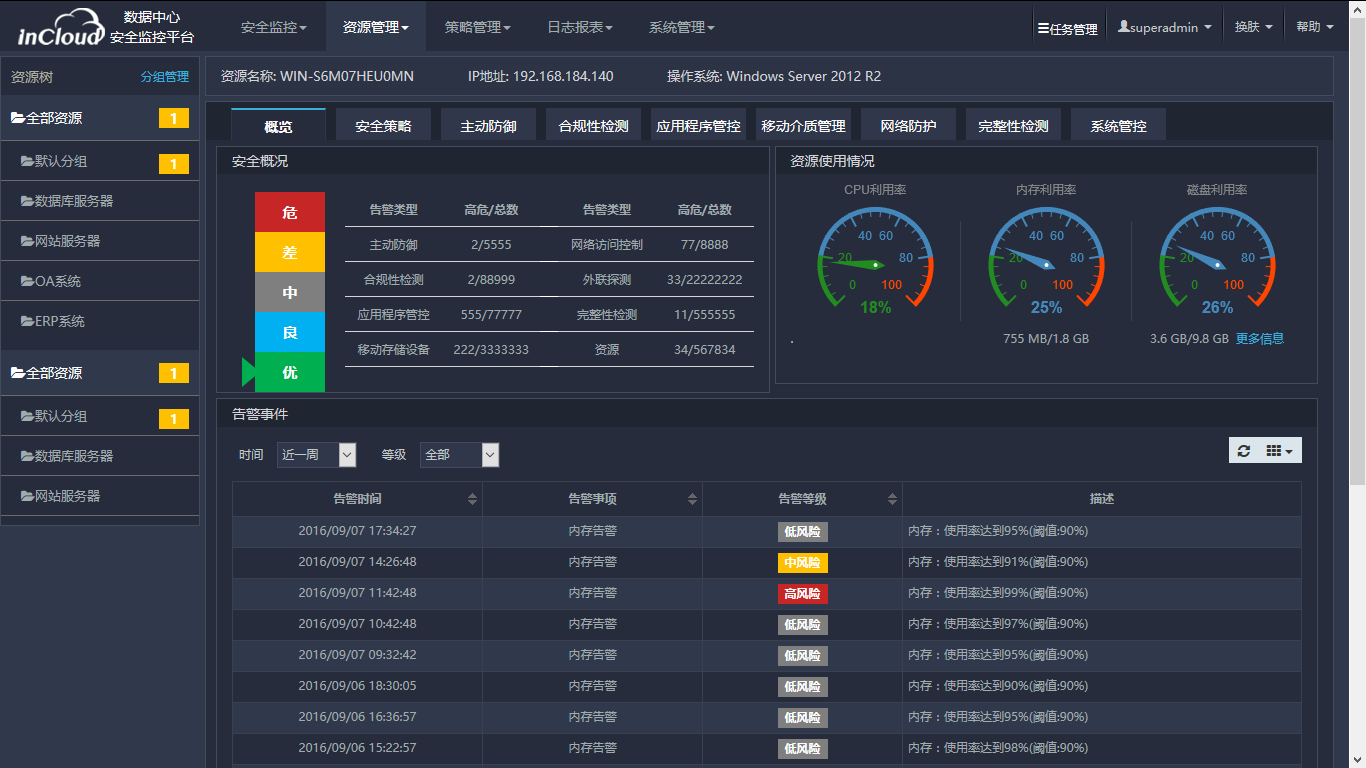Switch to the 网络防护 tab
This screenshot has height=768, width=1366.
[x=908, y=125]
